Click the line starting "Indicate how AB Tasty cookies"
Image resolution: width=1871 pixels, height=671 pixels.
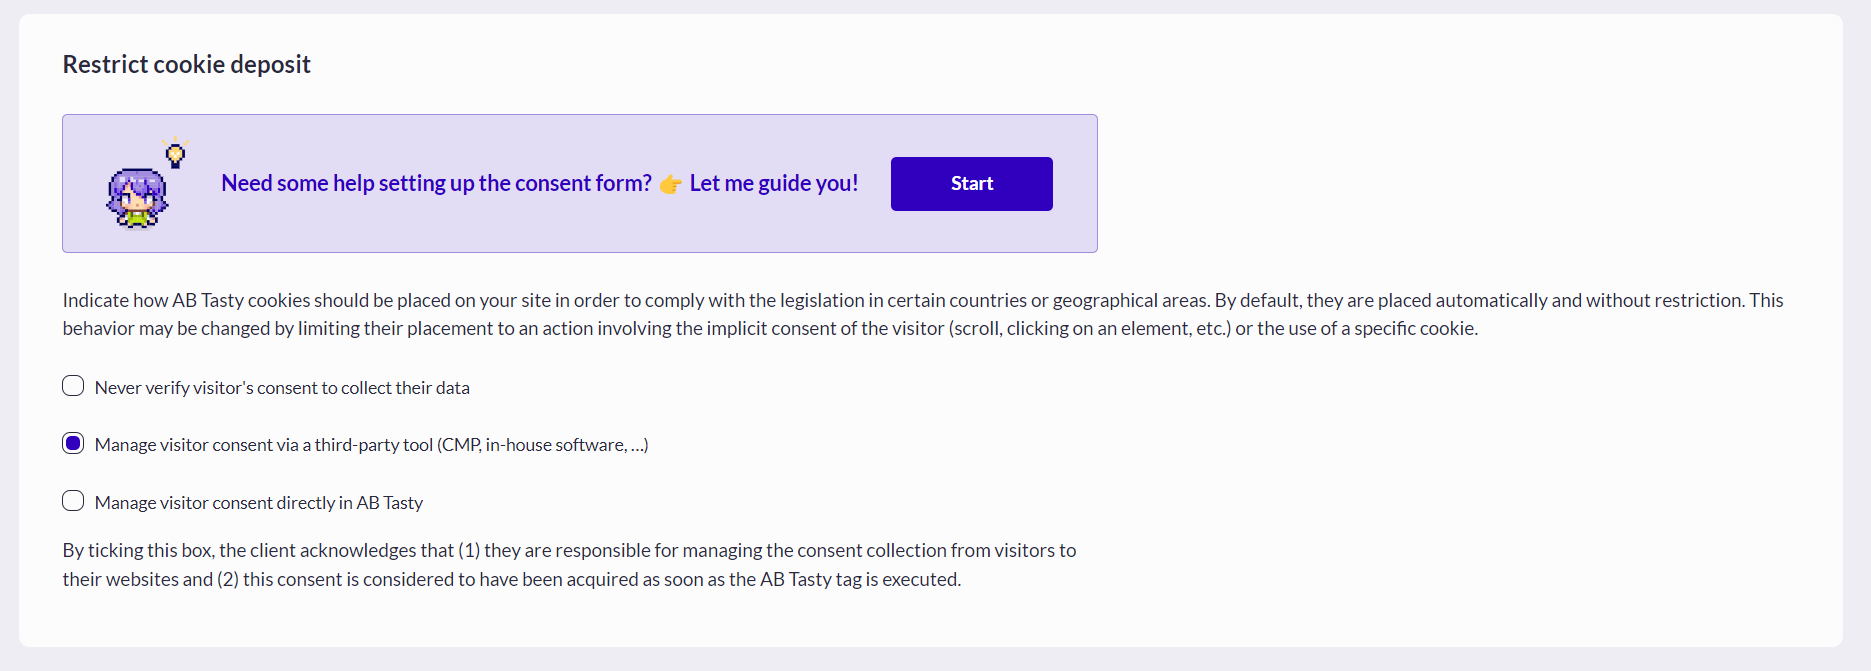[500, 300]
